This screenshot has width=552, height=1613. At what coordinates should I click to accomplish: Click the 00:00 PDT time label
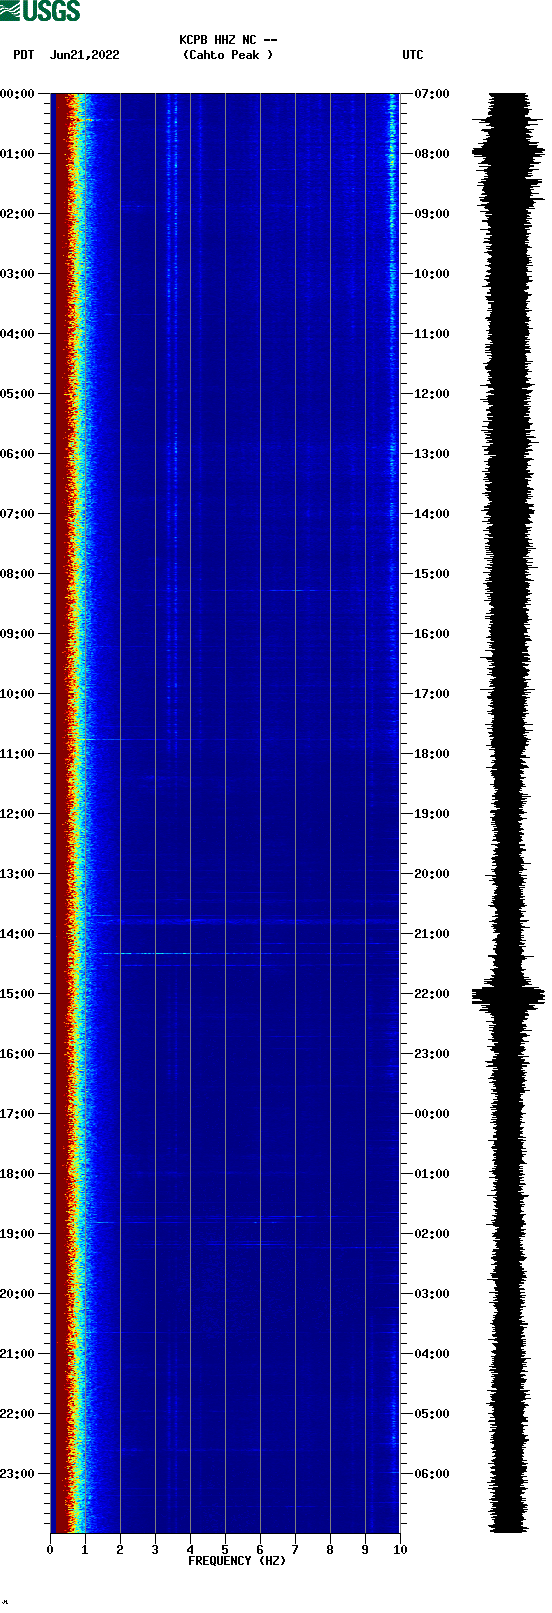(x=18, y=94)
